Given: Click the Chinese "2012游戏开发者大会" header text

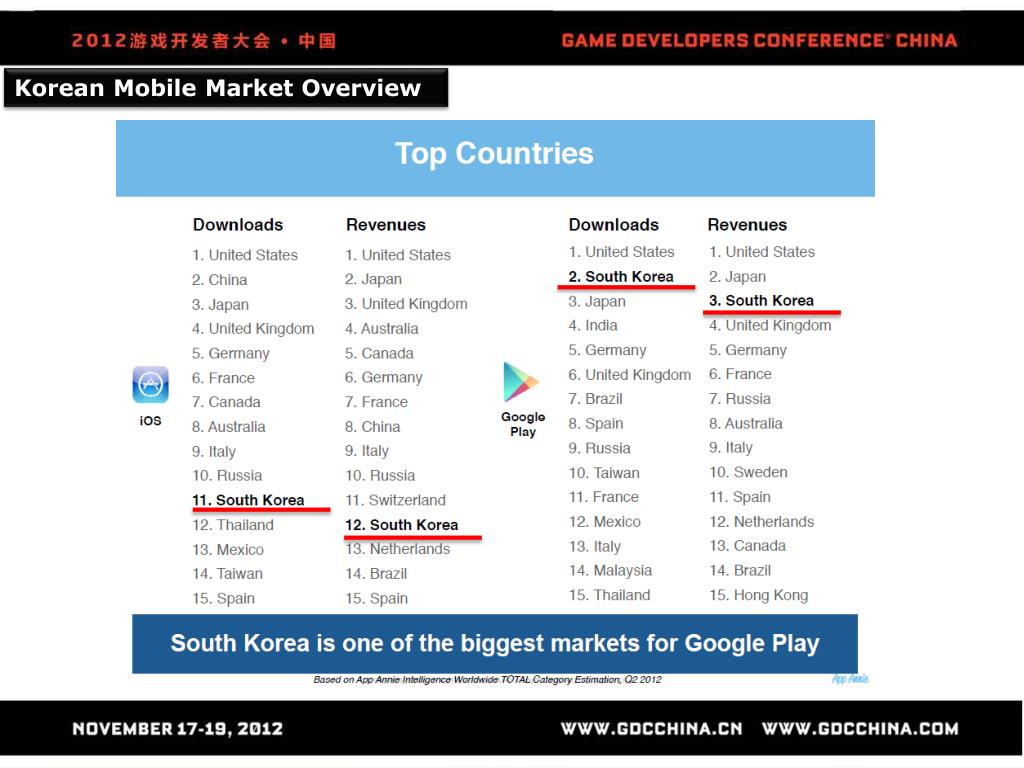Looking at the screenshot, I should [x=203, y=40].
